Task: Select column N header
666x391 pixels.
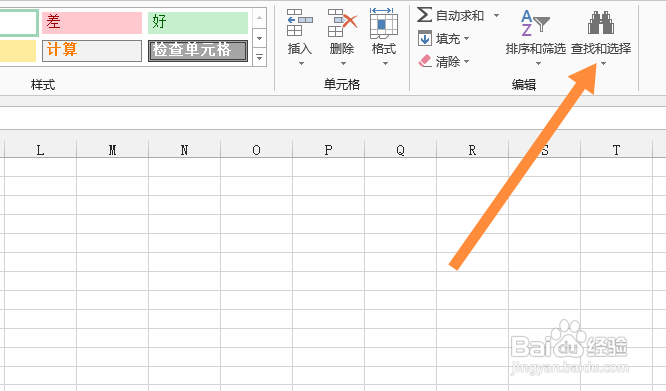Action: click(x=184, y=150)
